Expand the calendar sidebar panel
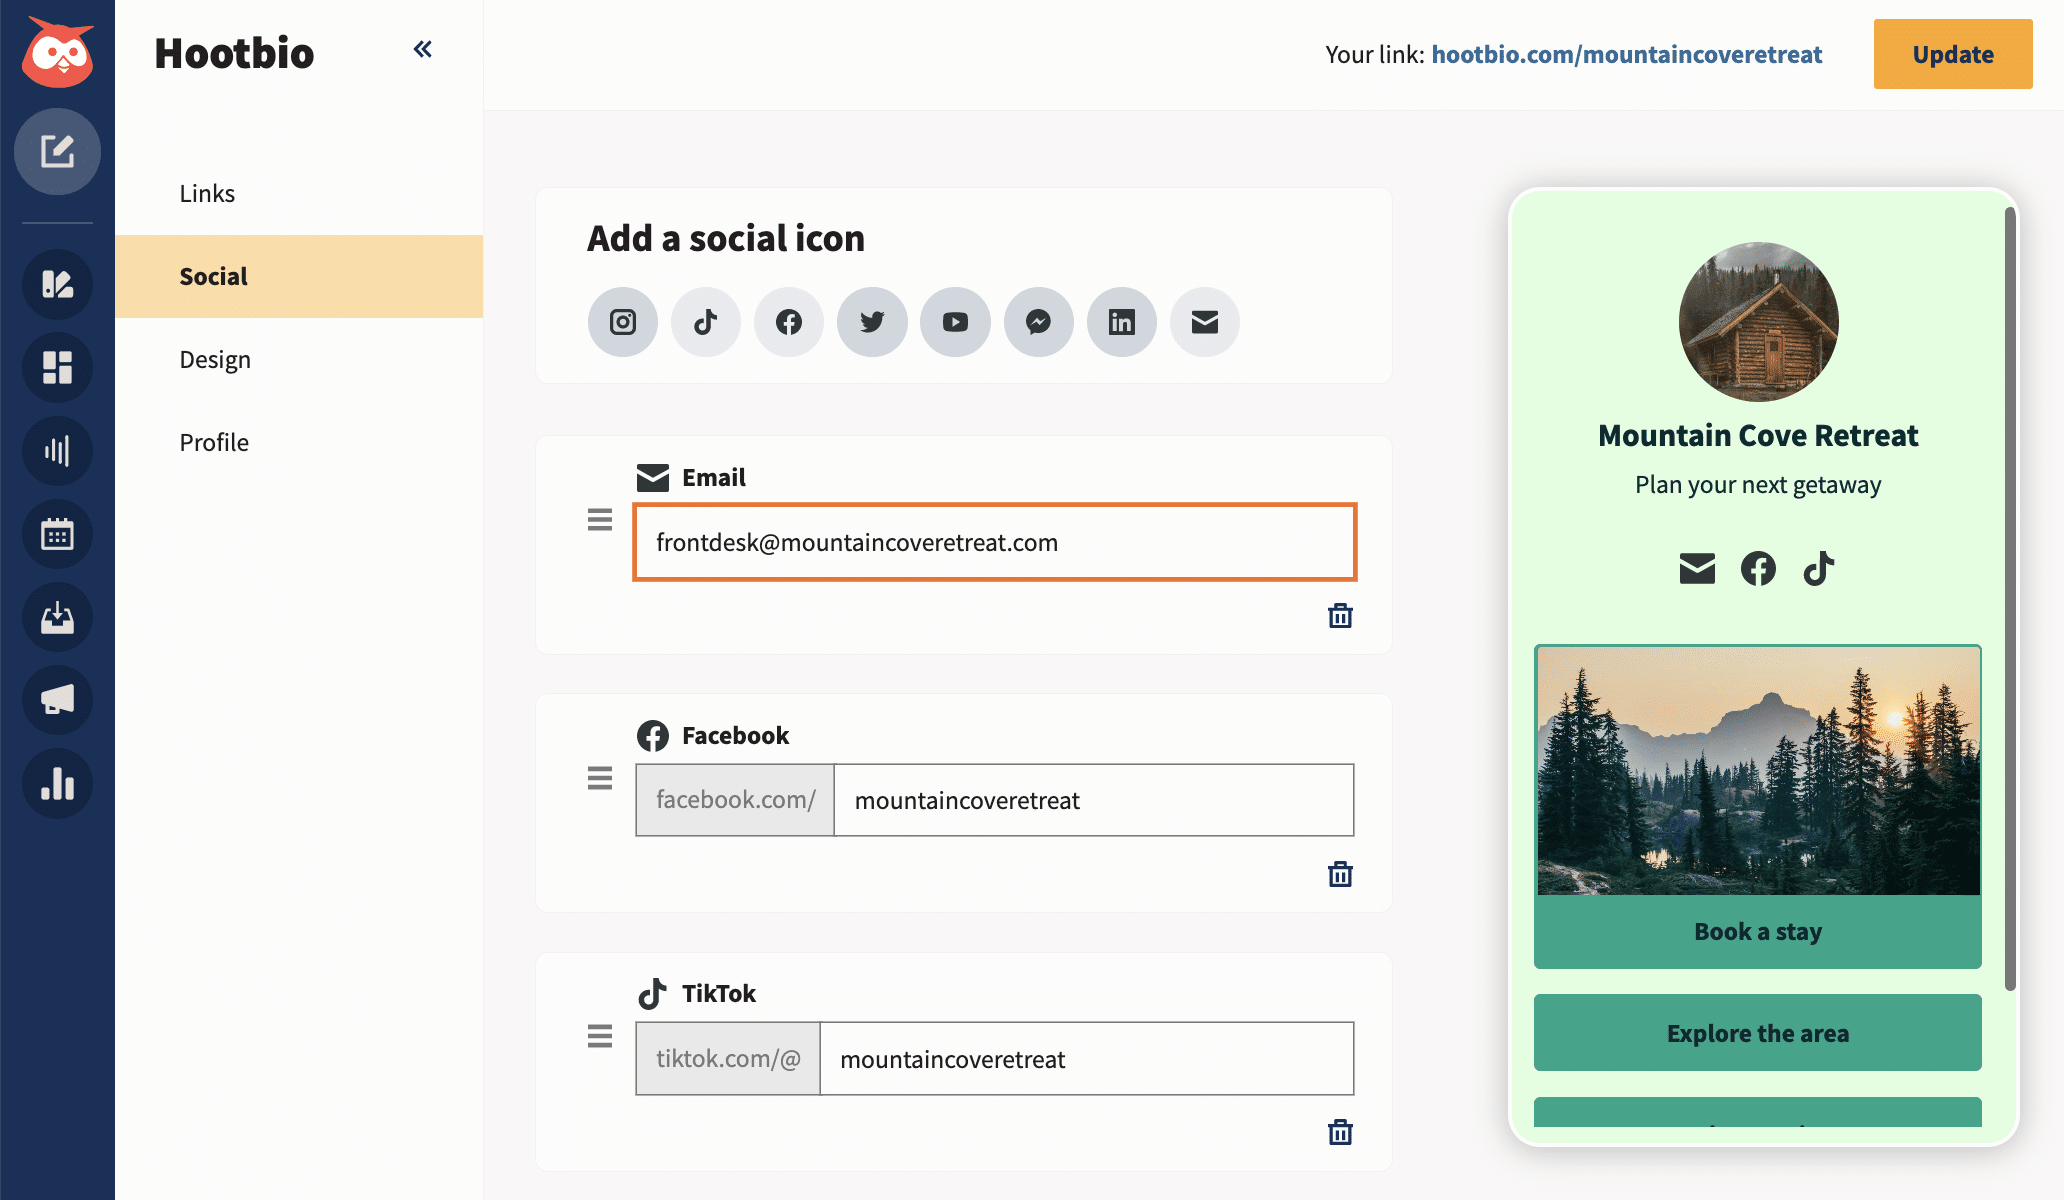Viewport: 2064px width, 1200px height. coord(57,534)
